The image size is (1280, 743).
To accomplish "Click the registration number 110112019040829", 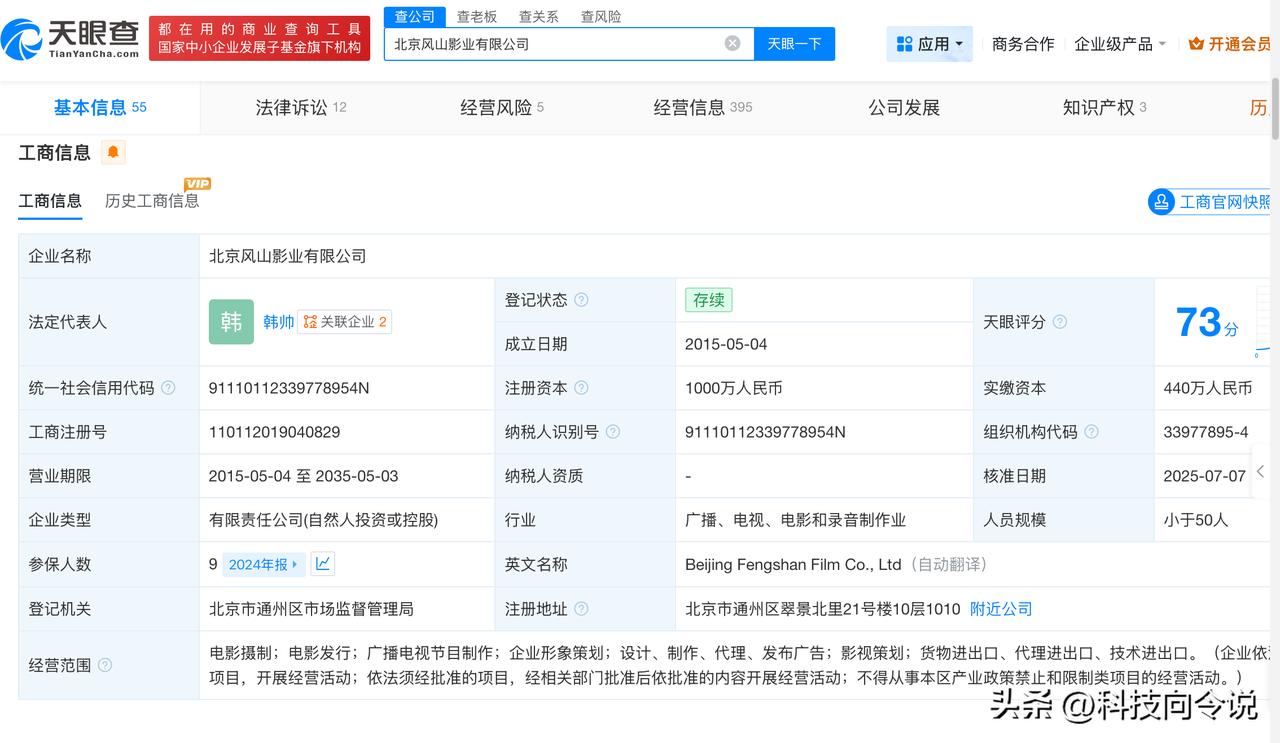I will tap(275, 432).
